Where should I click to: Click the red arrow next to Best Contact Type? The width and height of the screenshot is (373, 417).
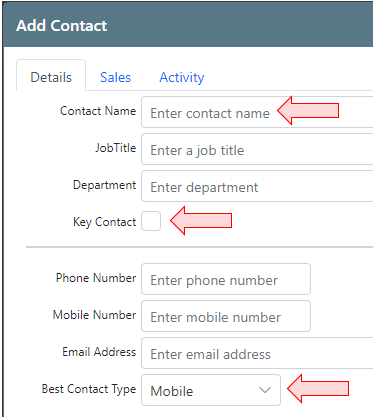click(318, 388)
